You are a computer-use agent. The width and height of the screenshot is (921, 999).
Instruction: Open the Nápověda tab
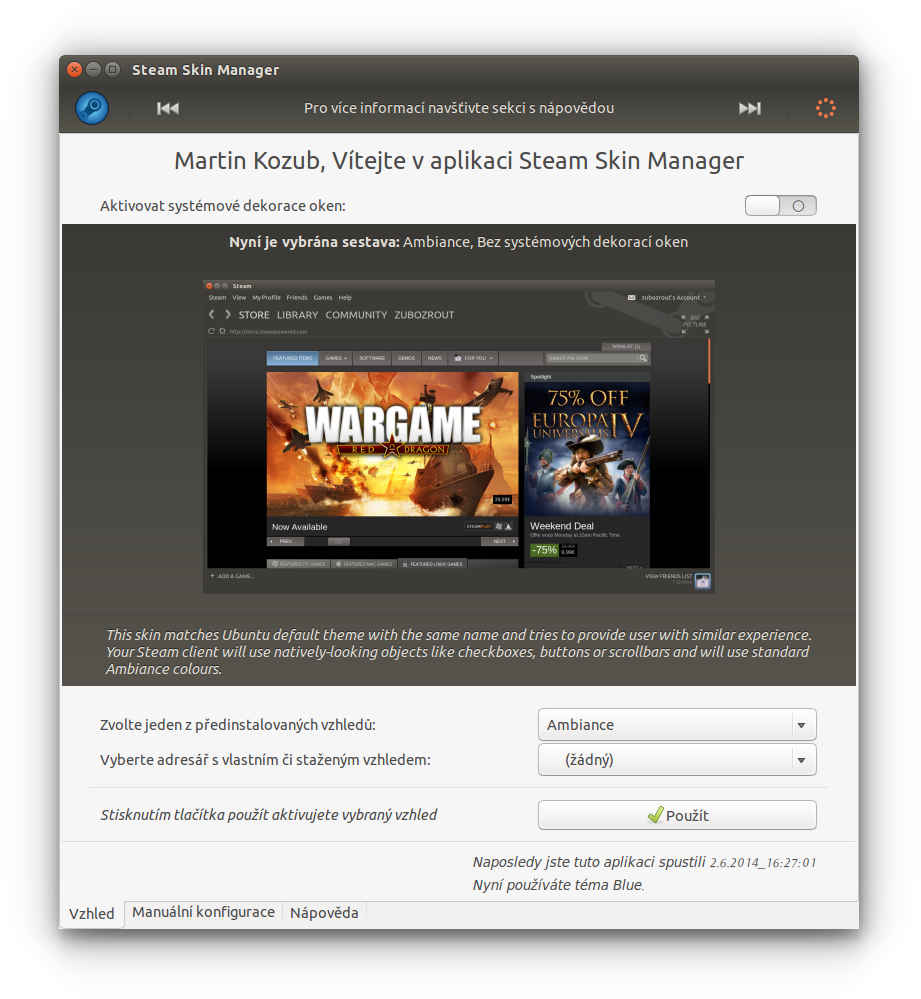324,912
